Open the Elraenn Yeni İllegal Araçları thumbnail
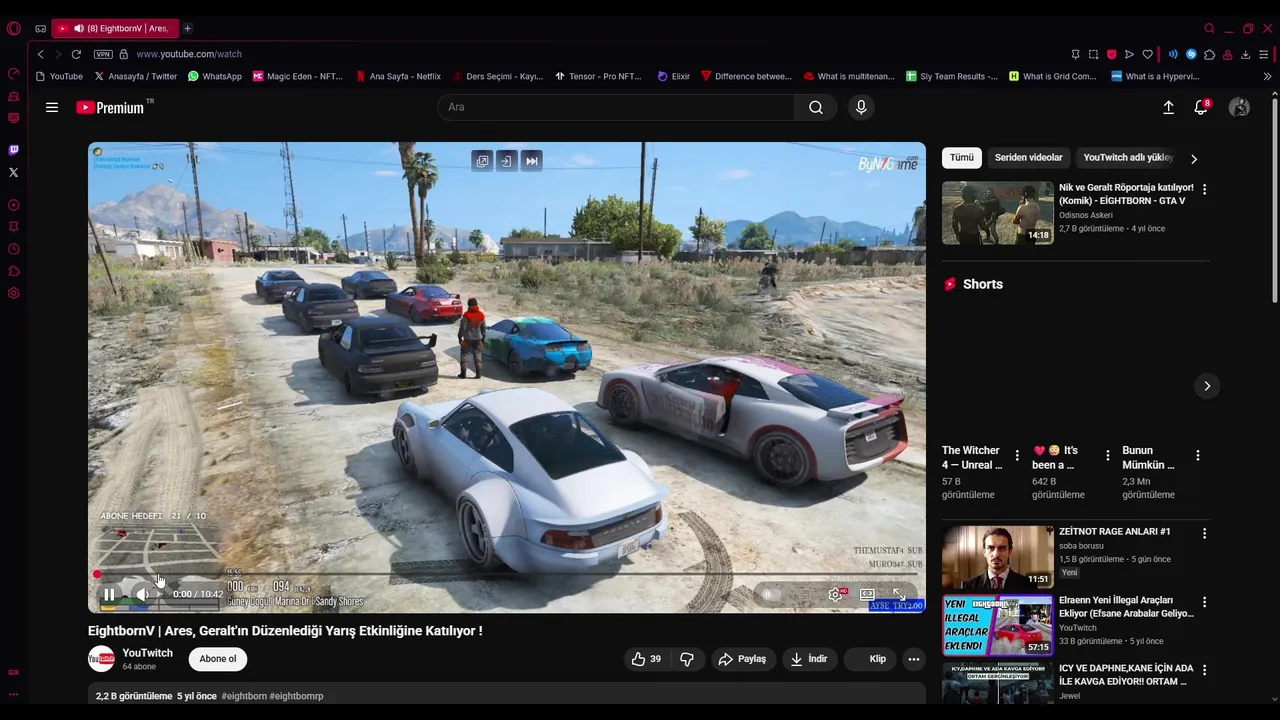1280x720 pixels. tap(998, 625)
